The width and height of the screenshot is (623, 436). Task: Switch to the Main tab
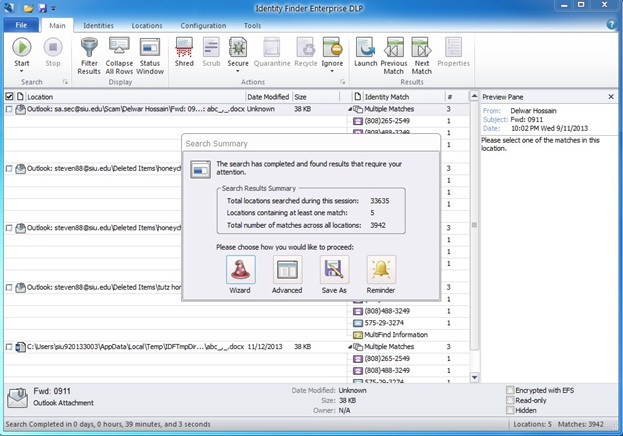(x=57, y=25)
